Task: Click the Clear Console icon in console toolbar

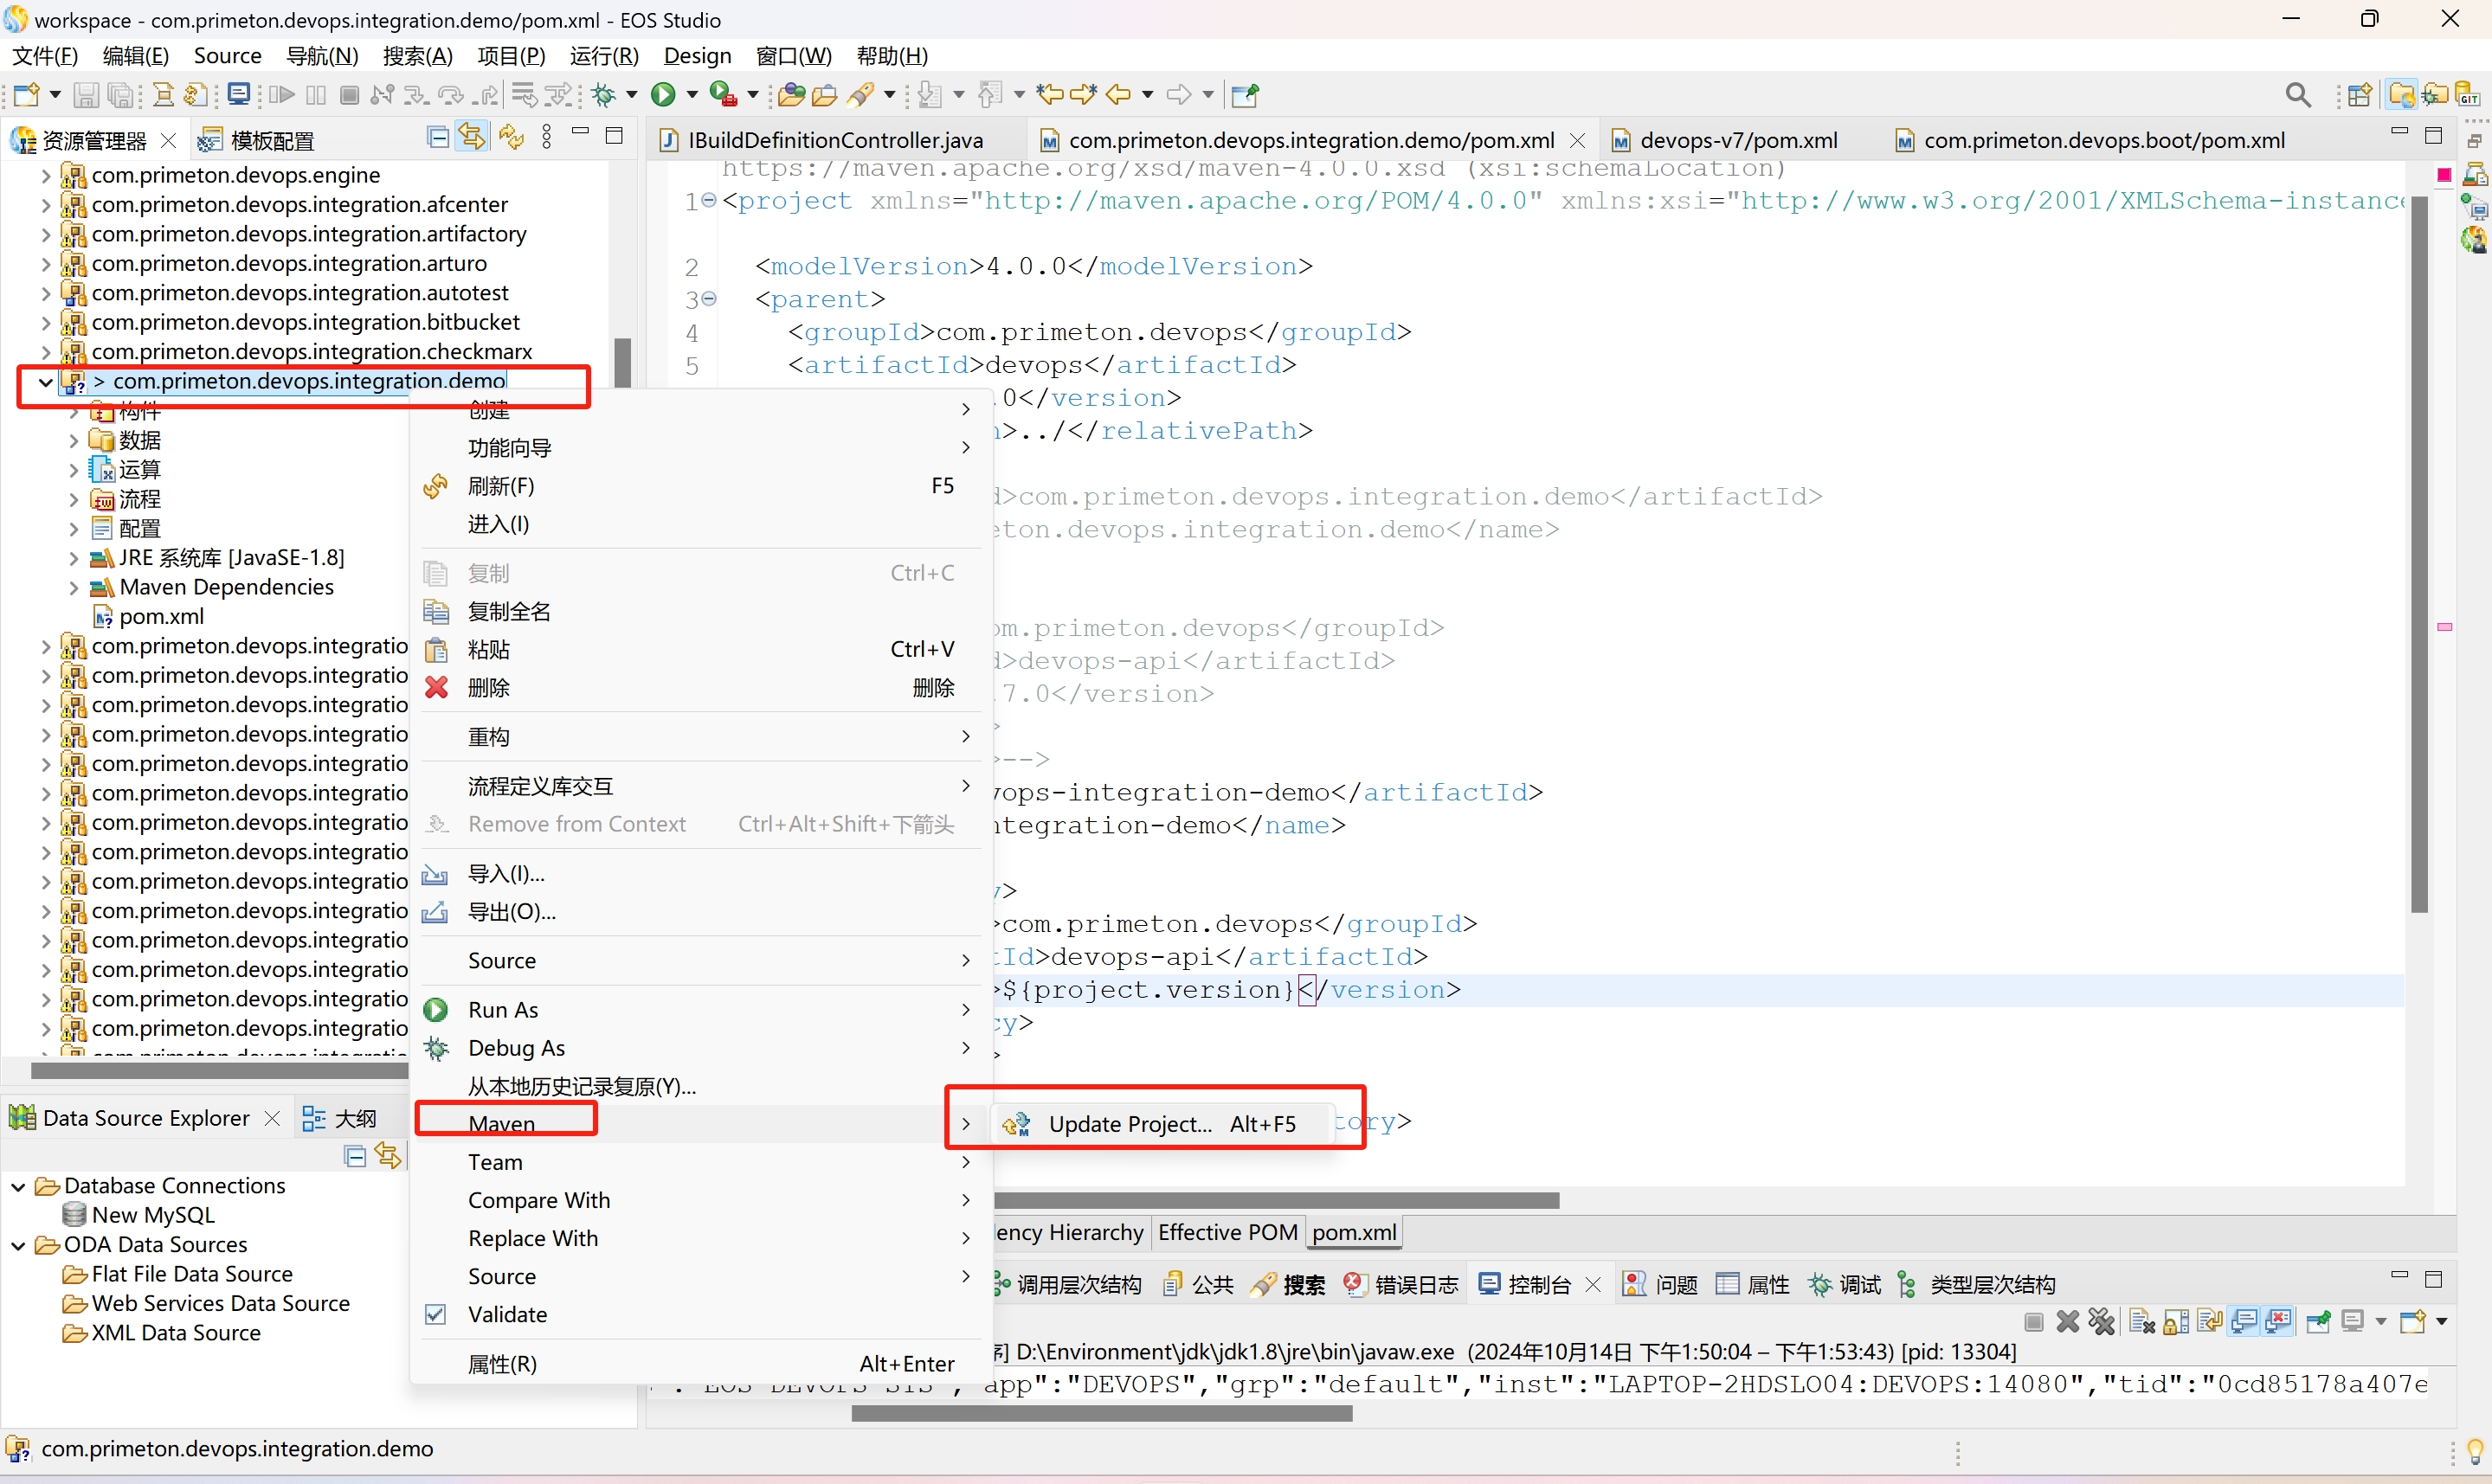Action: point(2142,1322)
